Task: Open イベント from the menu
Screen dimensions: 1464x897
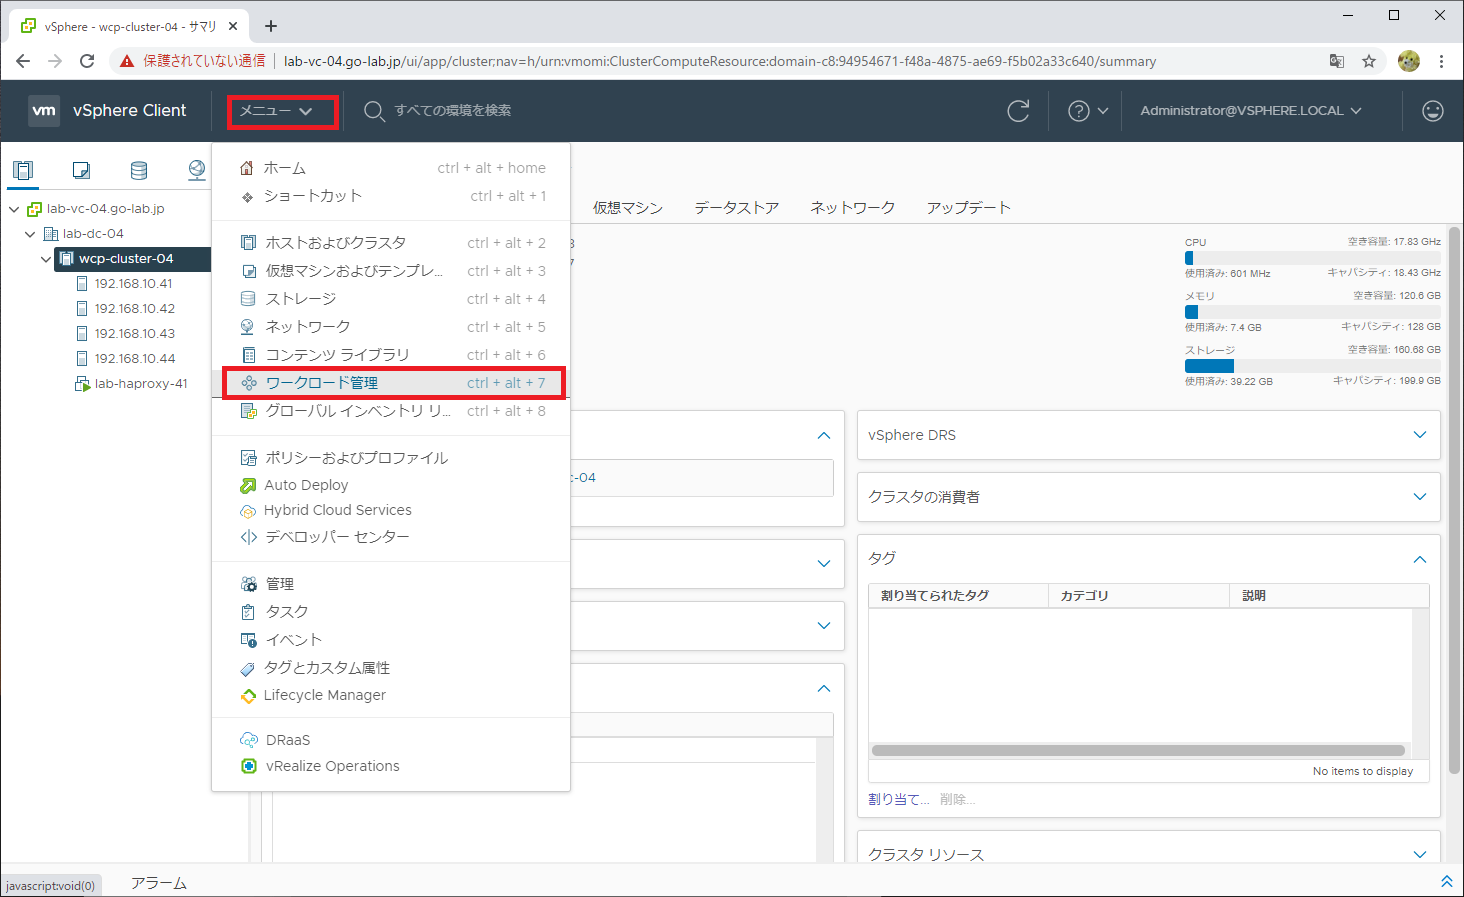Action: point(391,640)
